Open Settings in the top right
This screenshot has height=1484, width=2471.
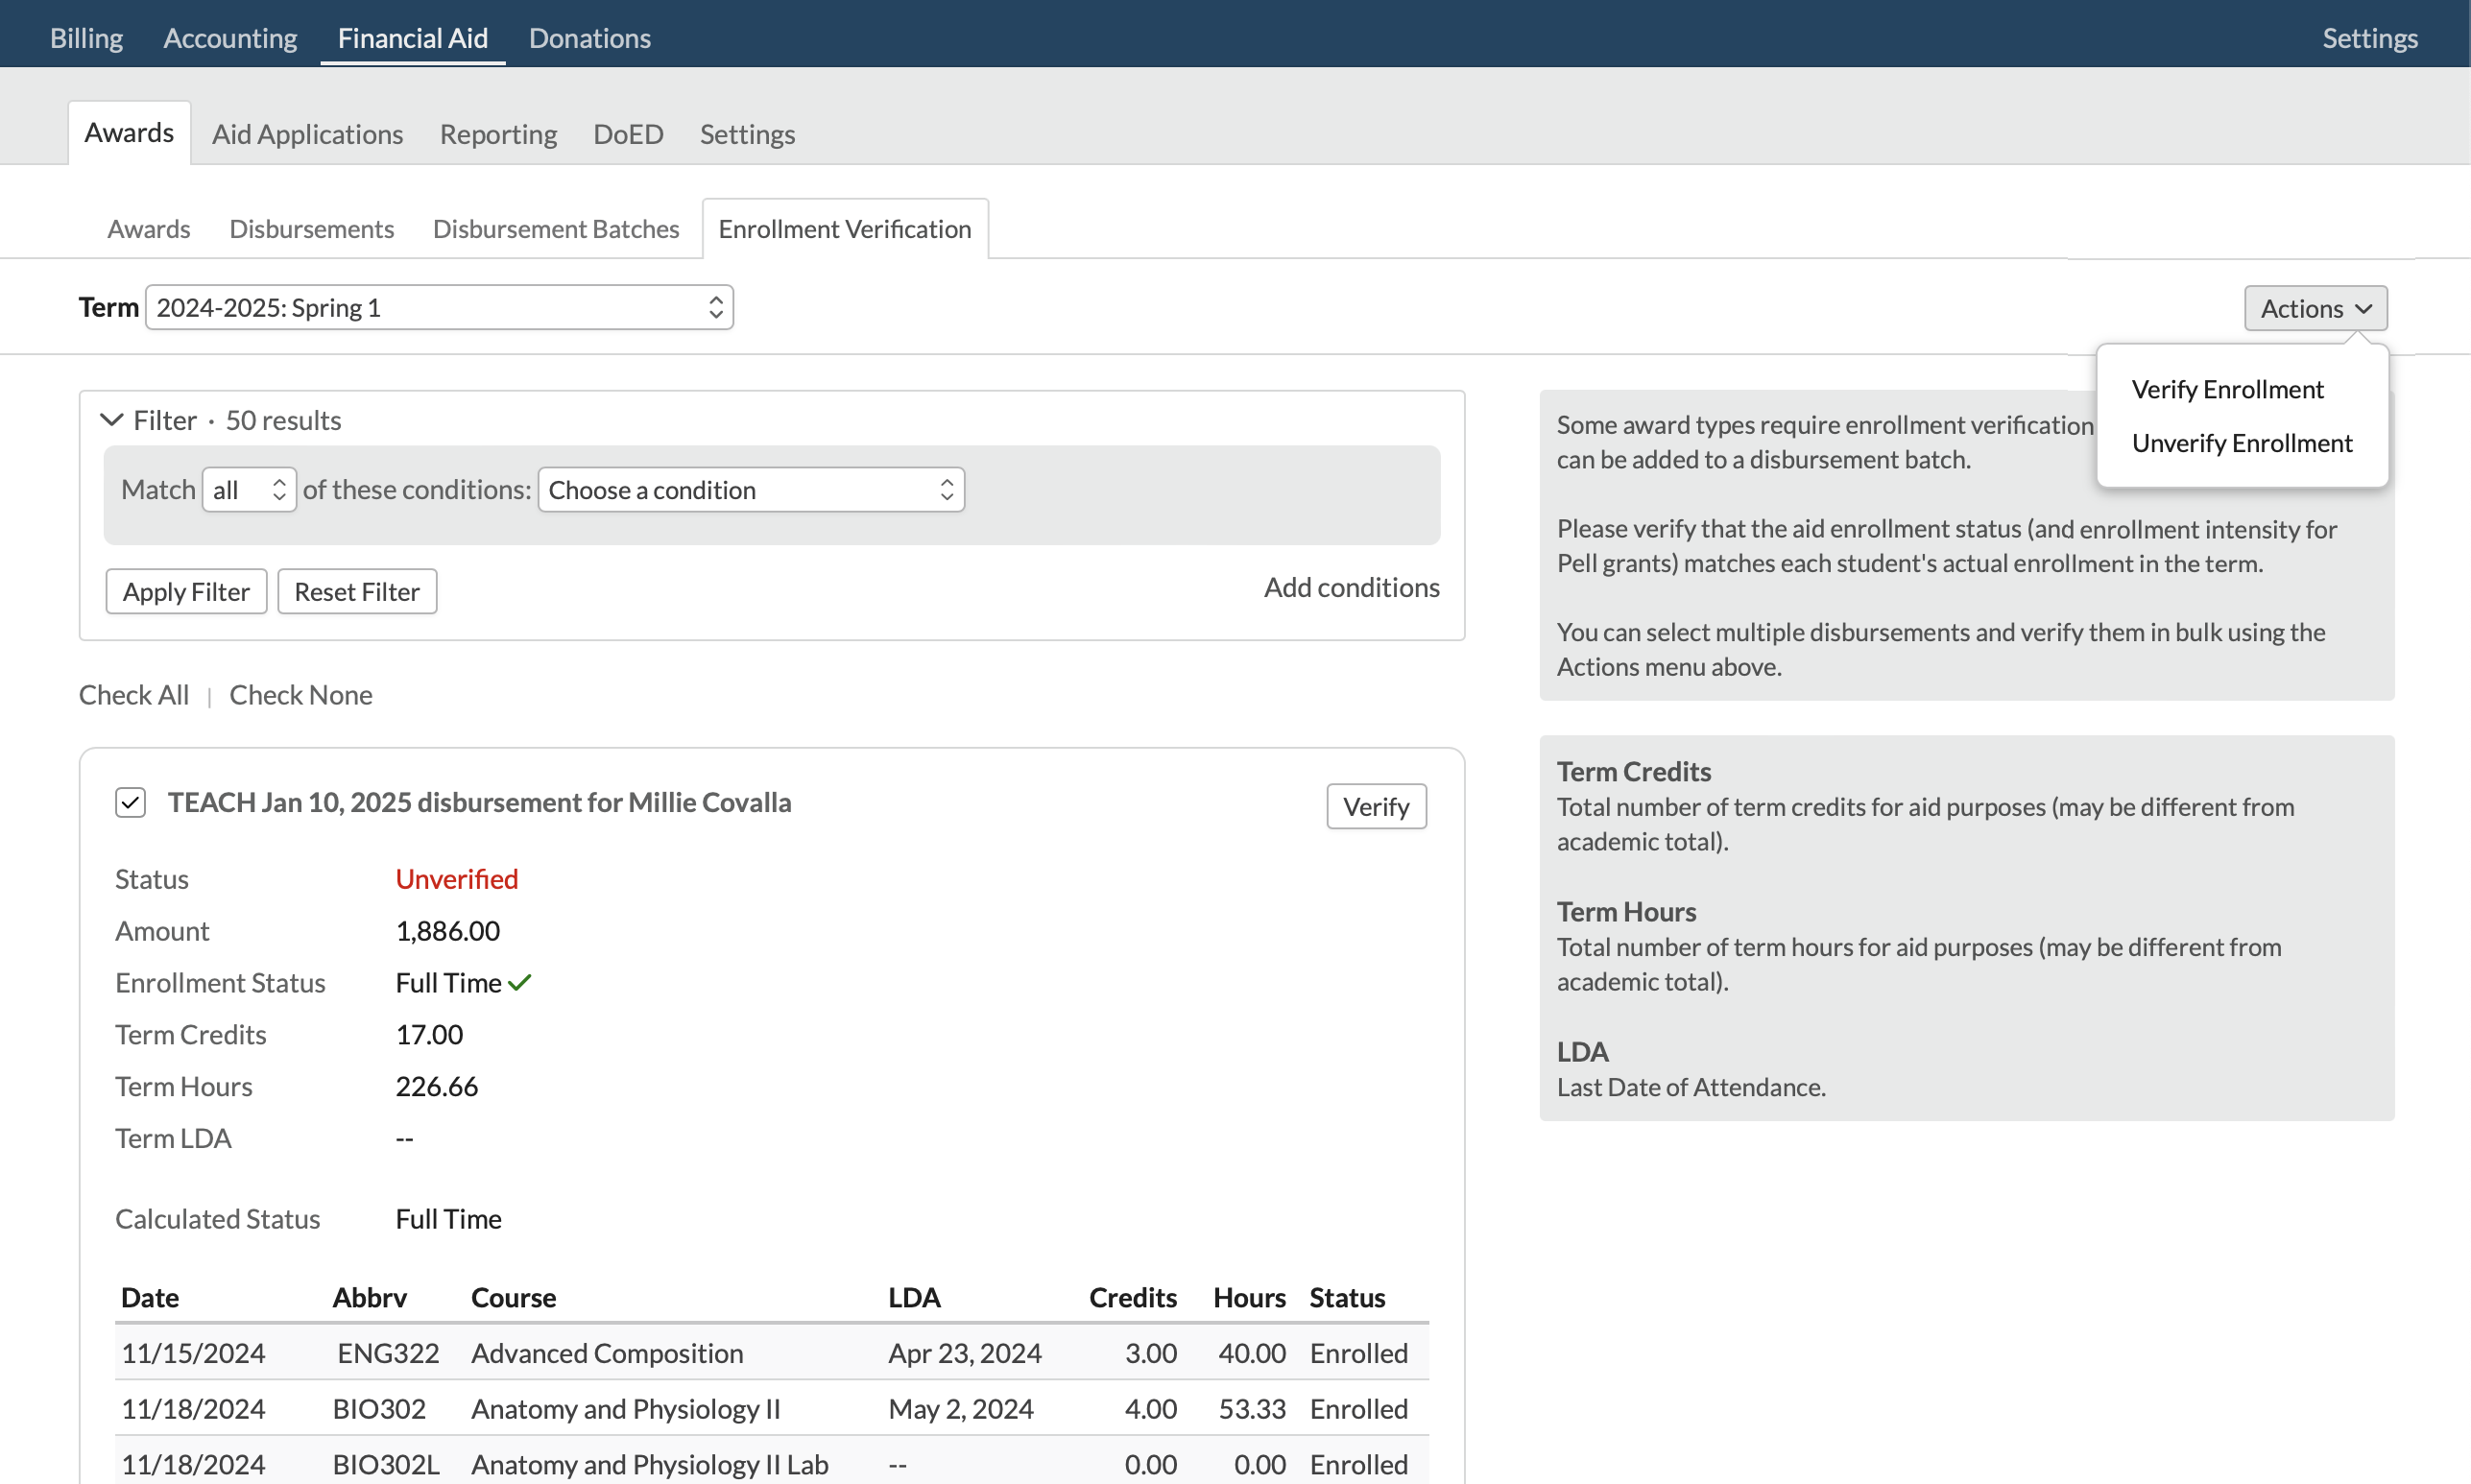[x=2369, y=38]
